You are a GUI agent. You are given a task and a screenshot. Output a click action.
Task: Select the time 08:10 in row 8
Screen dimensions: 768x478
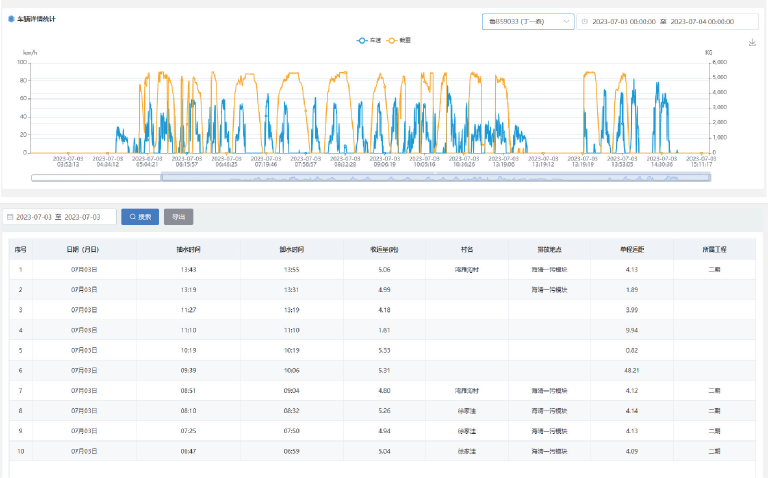click(x=189, y=410)
